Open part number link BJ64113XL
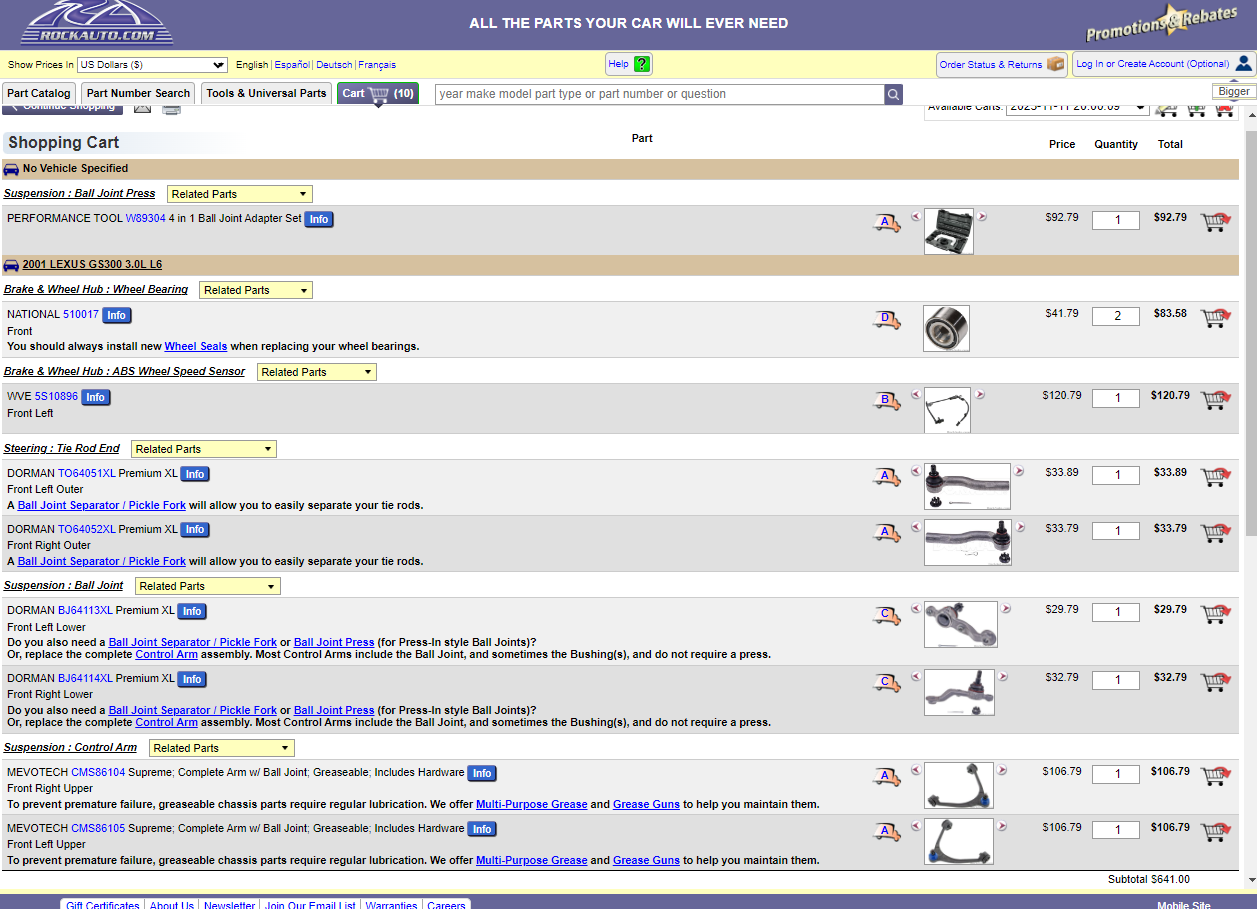 coord(85,610)
